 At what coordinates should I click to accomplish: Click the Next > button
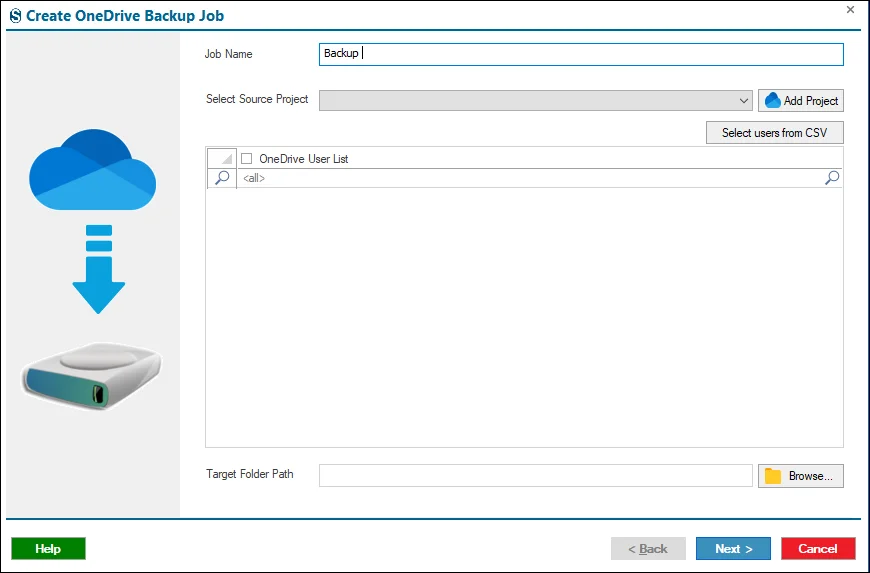733,549
